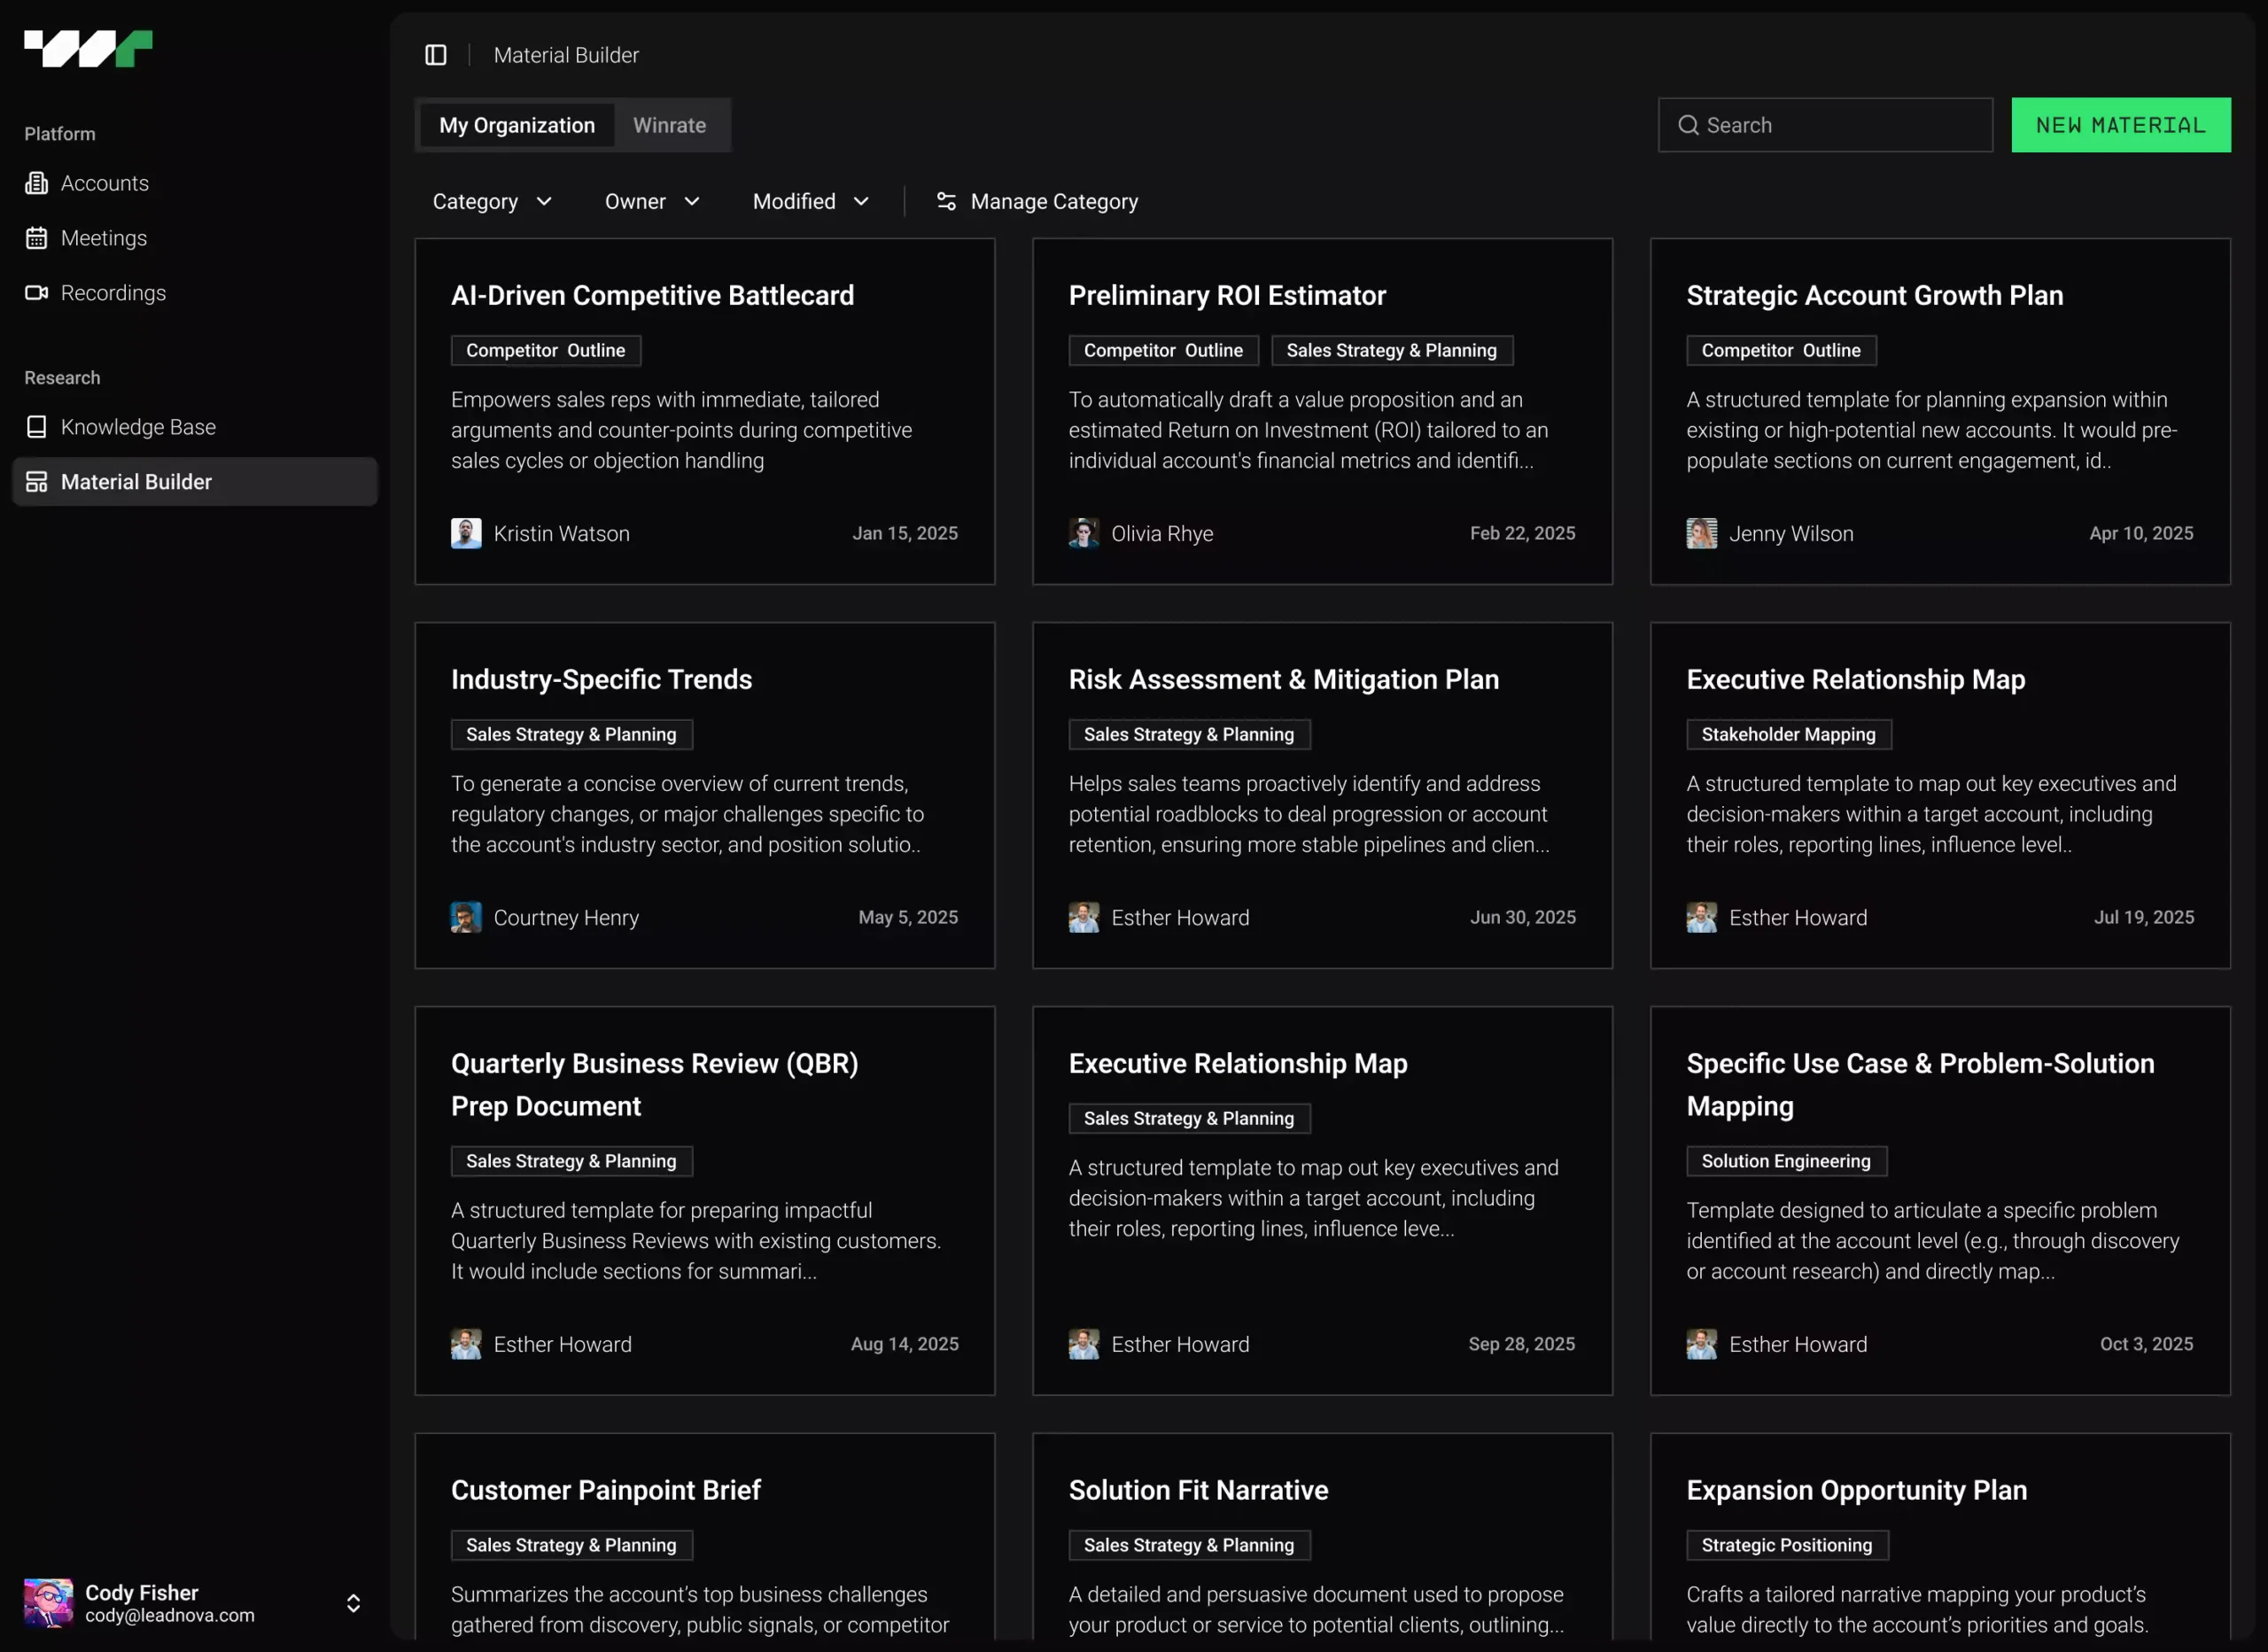
Task: Click Esther Howard's avatar on Jul 19 card
Action: tap(1702, 917)
